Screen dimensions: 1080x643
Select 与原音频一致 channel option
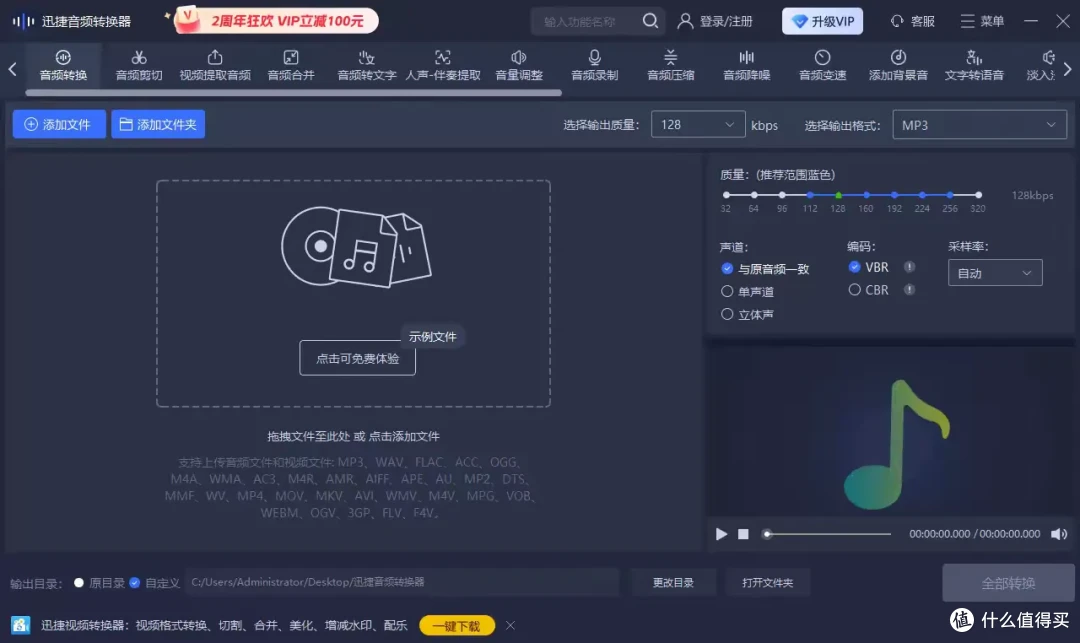coord(765,268)
